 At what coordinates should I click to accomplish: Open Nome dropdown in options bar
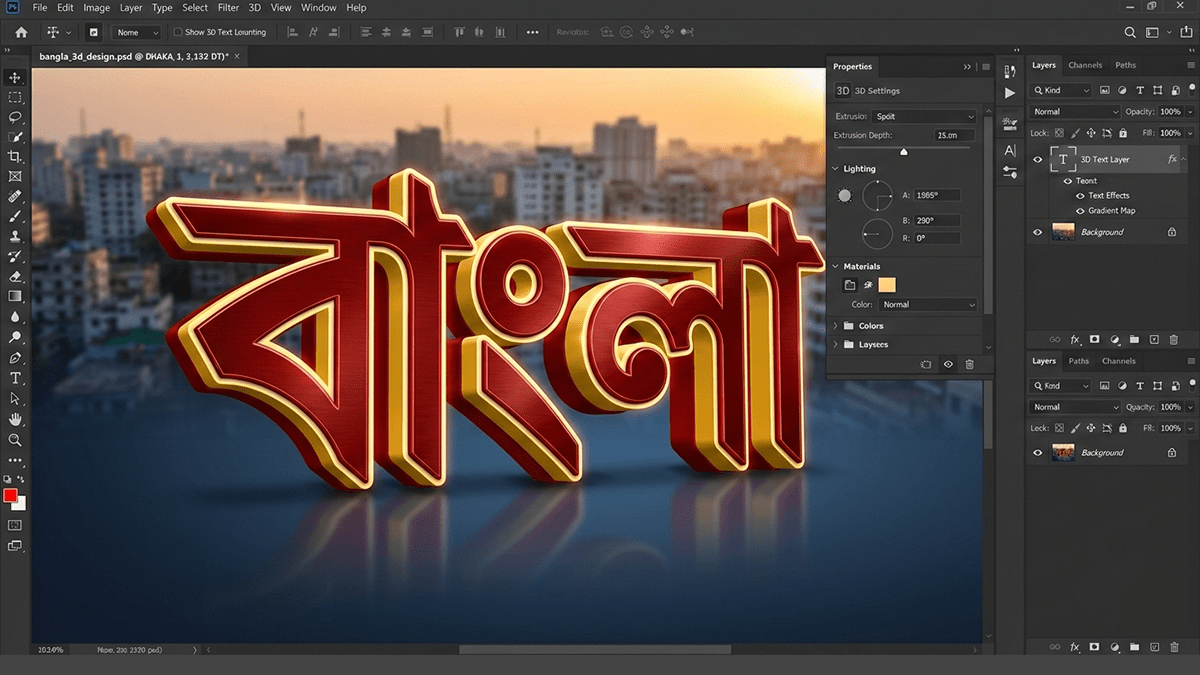(136, 32)
